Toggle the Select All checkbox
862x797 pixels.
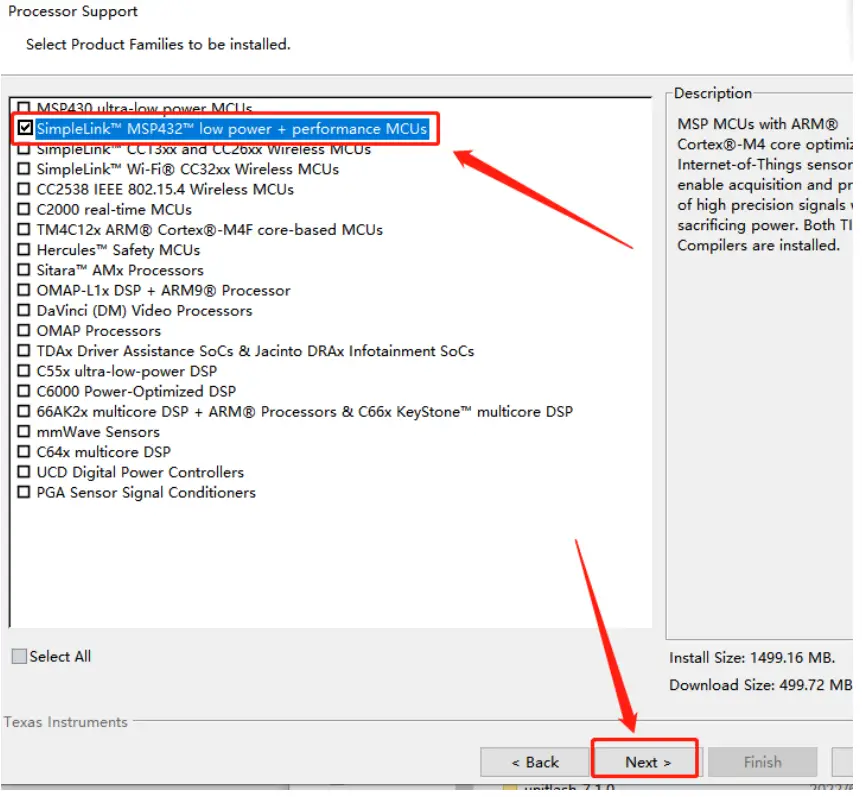tap(19, 656)
